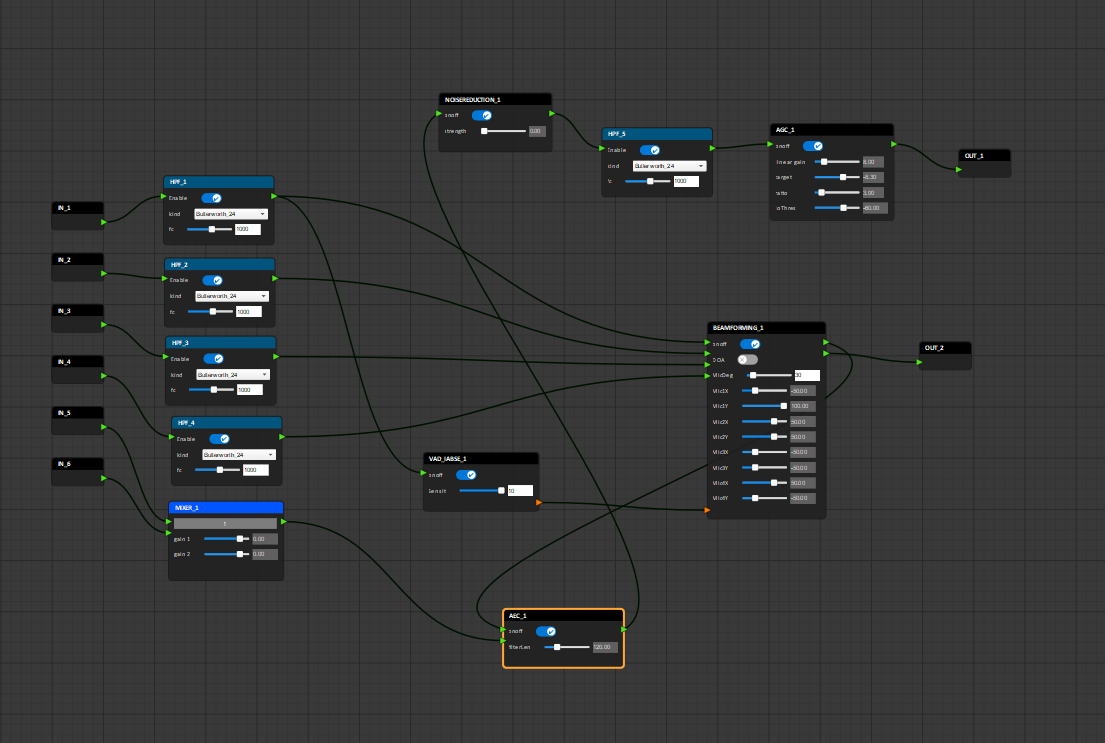
Task: Click the VAD_IABSE_1 Sensit value field
Action: pos(520,491)
